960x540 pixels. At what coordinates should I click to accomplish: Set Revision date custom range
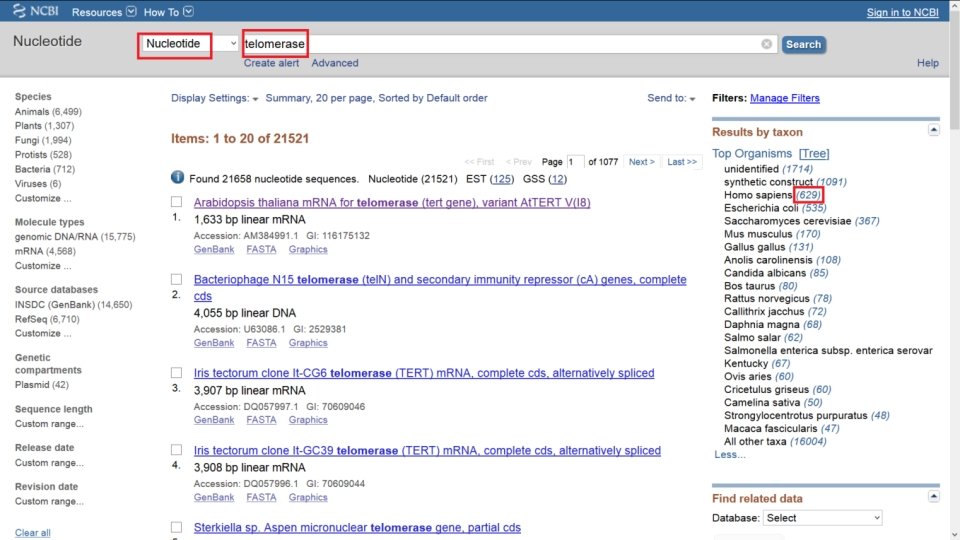pyautogui.click(x=49, y=501)
